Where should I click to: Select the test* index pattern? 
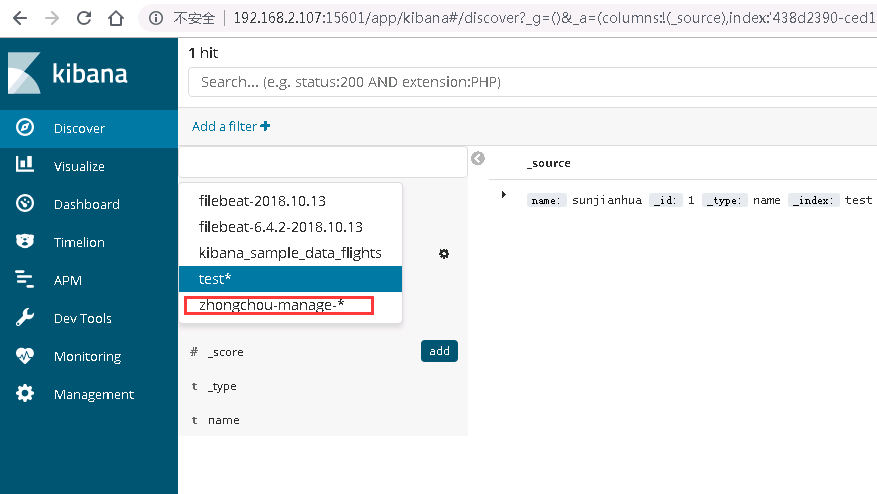[290, 279]
